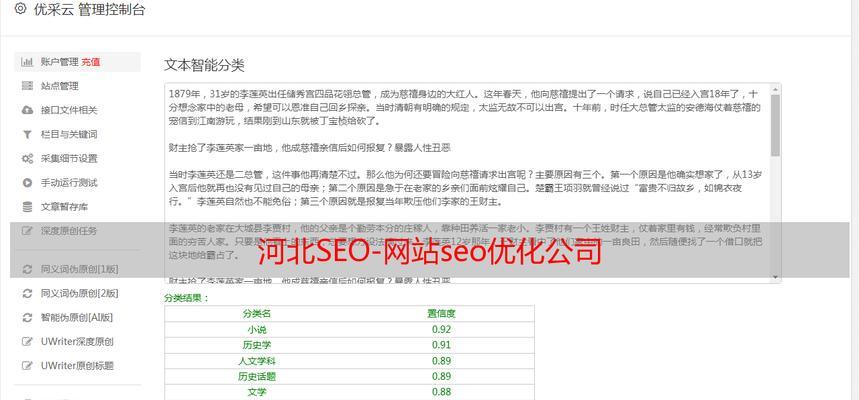This screenshot has height=400, width=859.
Task: Click the 0.91 confidence value
Action: (442, 345)
